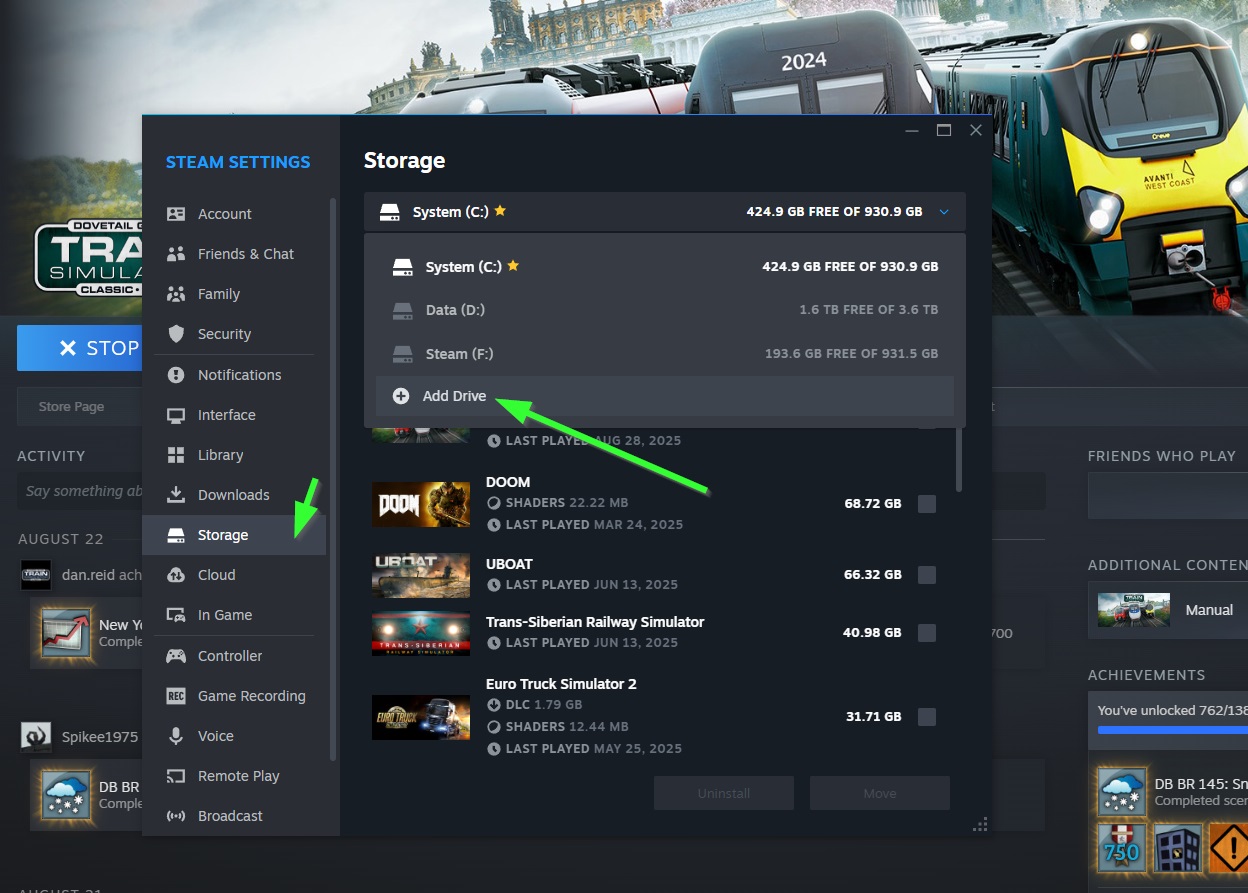Click the Cloud icon in sidebar
Screen dimensions: 1248x893
(x=176, y=575)
